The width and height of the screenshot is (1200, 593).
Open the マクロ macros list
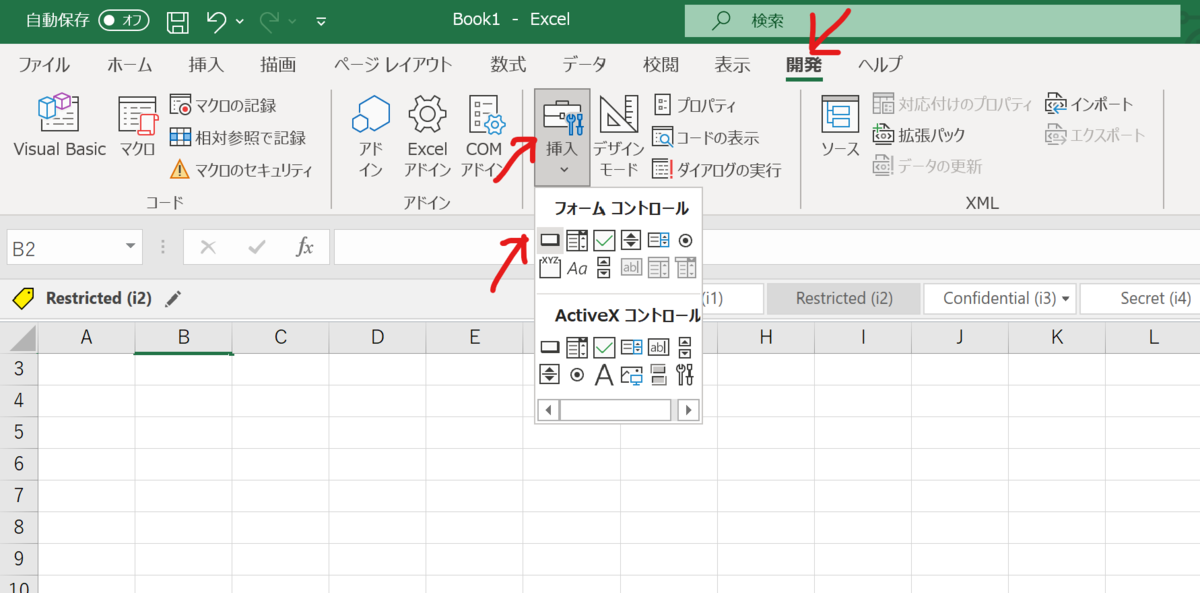pos(137,126)
